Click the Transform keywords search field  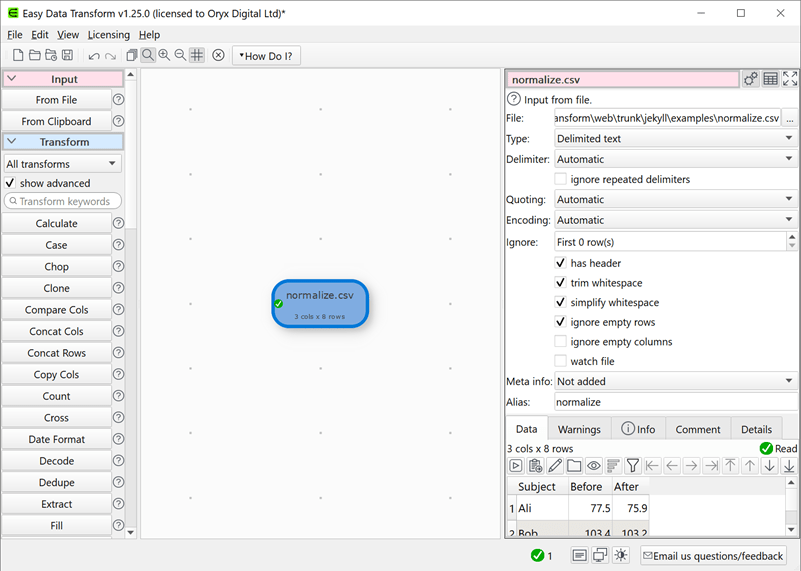63,201
